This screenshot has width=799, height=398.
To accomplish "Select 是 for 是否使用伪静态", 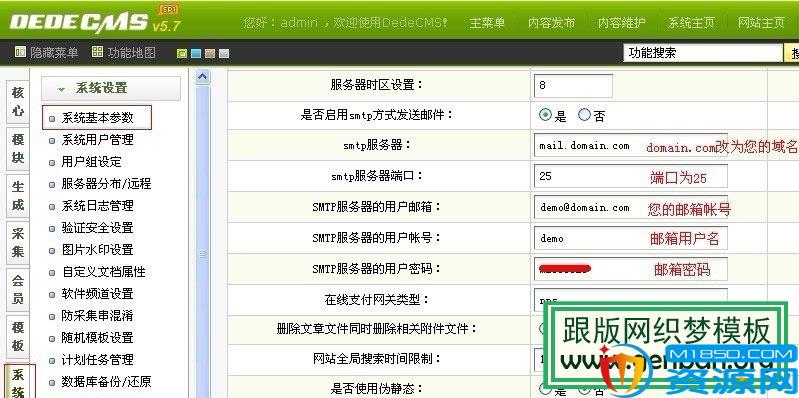I will click(x=545, y=391).
